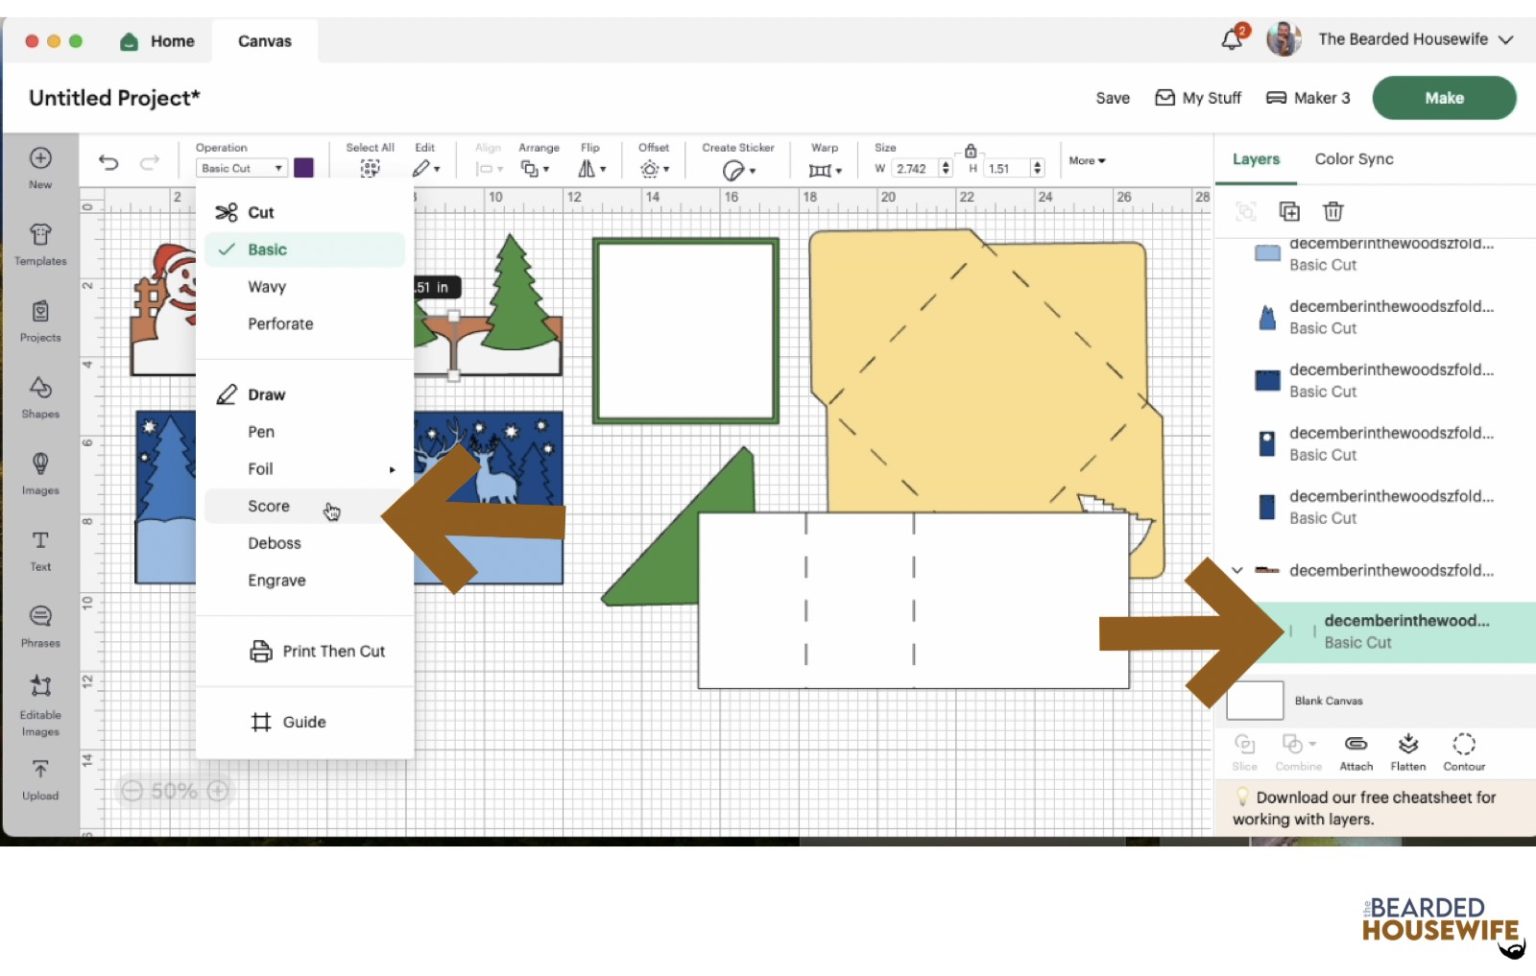Viewport: 1536px width, 976px height.
Task: Click the green Make button
Action: pyautogui.click(x=1443, y=98)
